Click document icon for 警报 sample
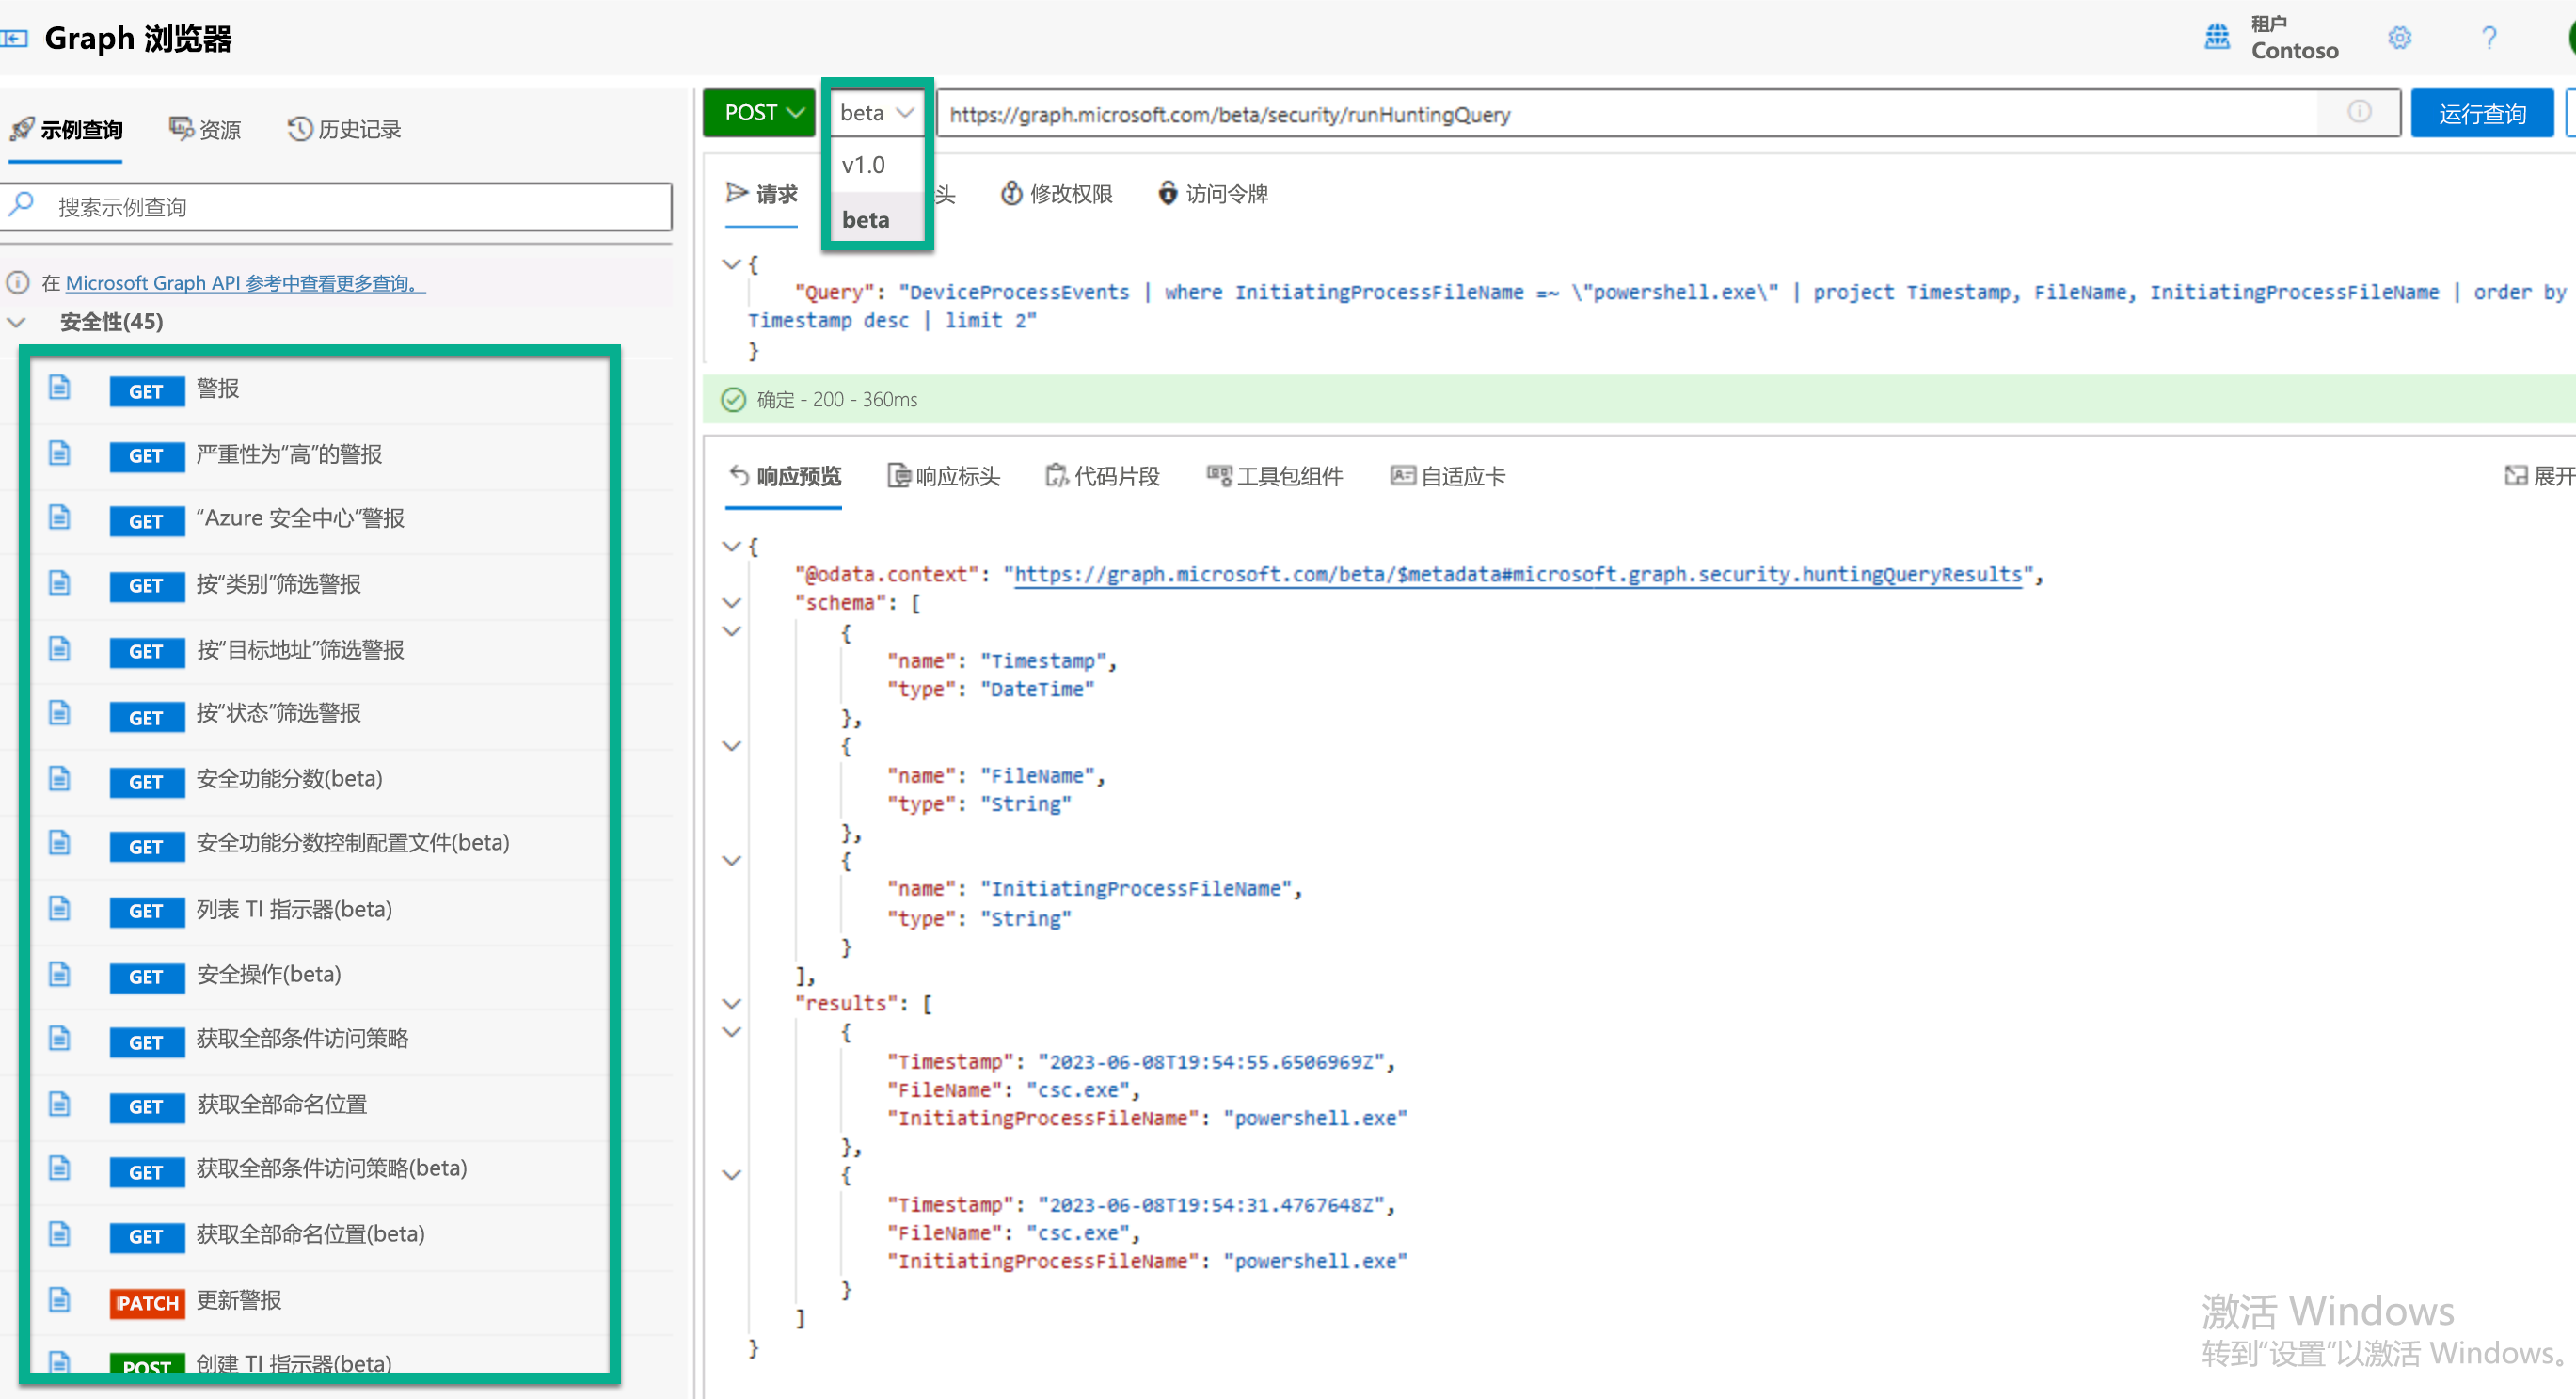Viewport: 2576px width, 1399px height. (60, 388)
